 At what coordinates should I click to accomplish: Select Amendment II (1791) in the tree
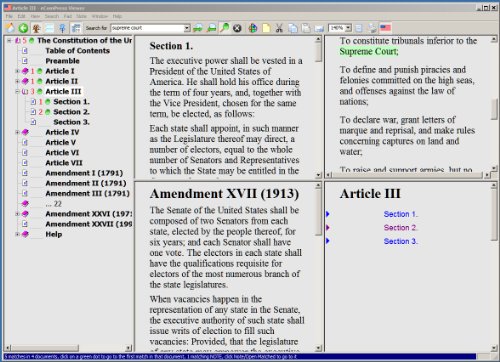(x=86, y=183)
